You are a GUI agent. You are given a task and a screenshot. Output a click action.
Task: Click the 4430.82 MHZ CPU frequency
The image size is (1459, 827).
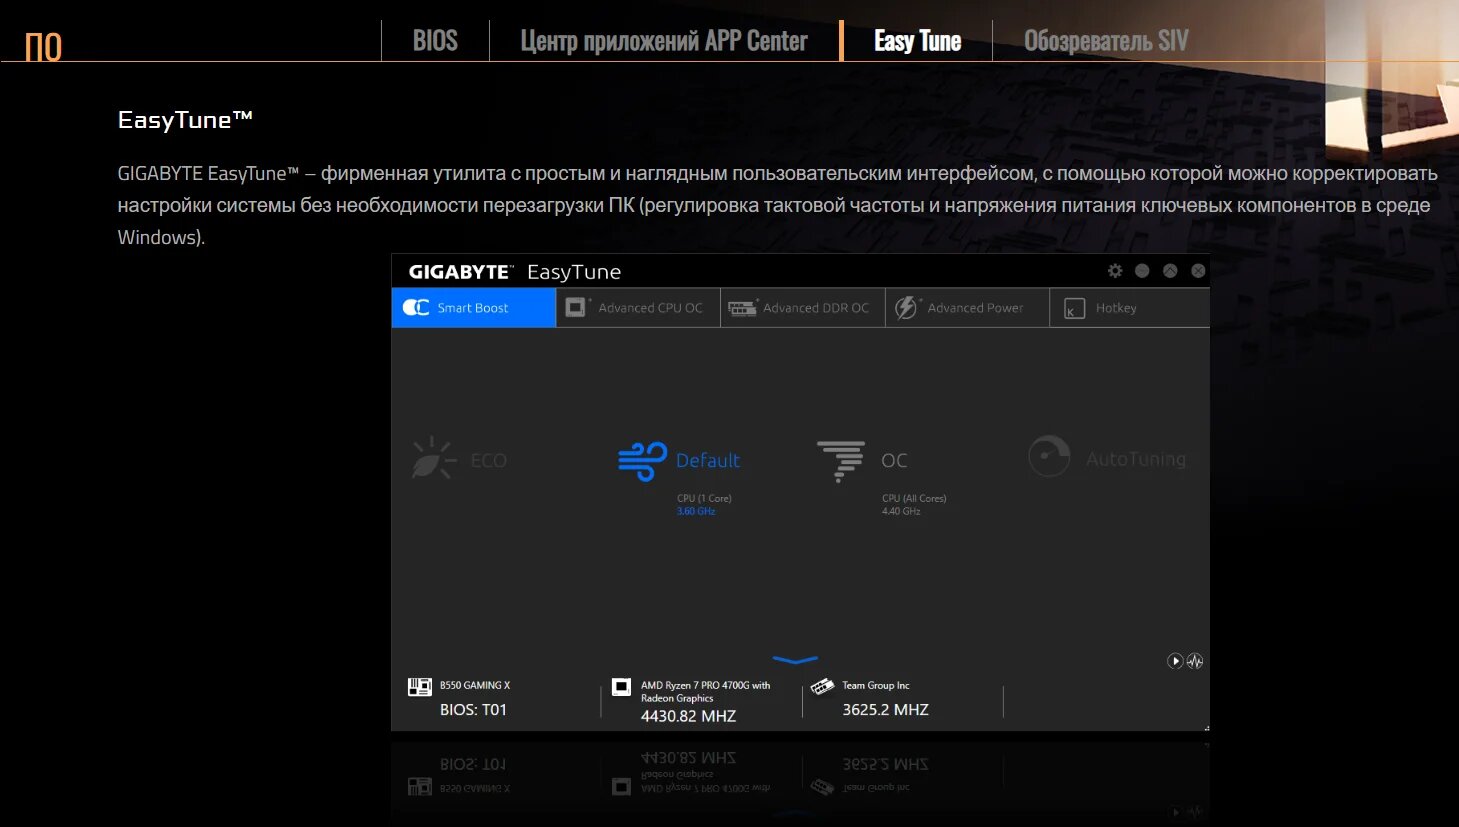[x=688, y=716]
